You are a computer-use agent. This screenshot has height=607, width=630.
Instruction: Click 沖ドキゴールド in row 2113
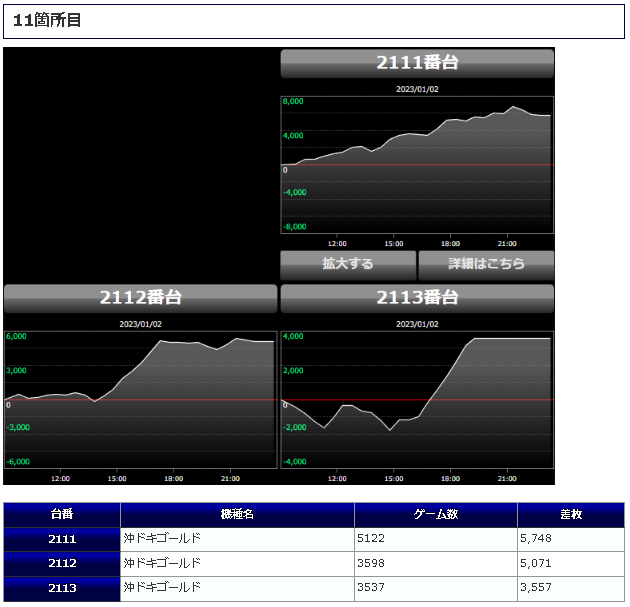pos(162,587)
